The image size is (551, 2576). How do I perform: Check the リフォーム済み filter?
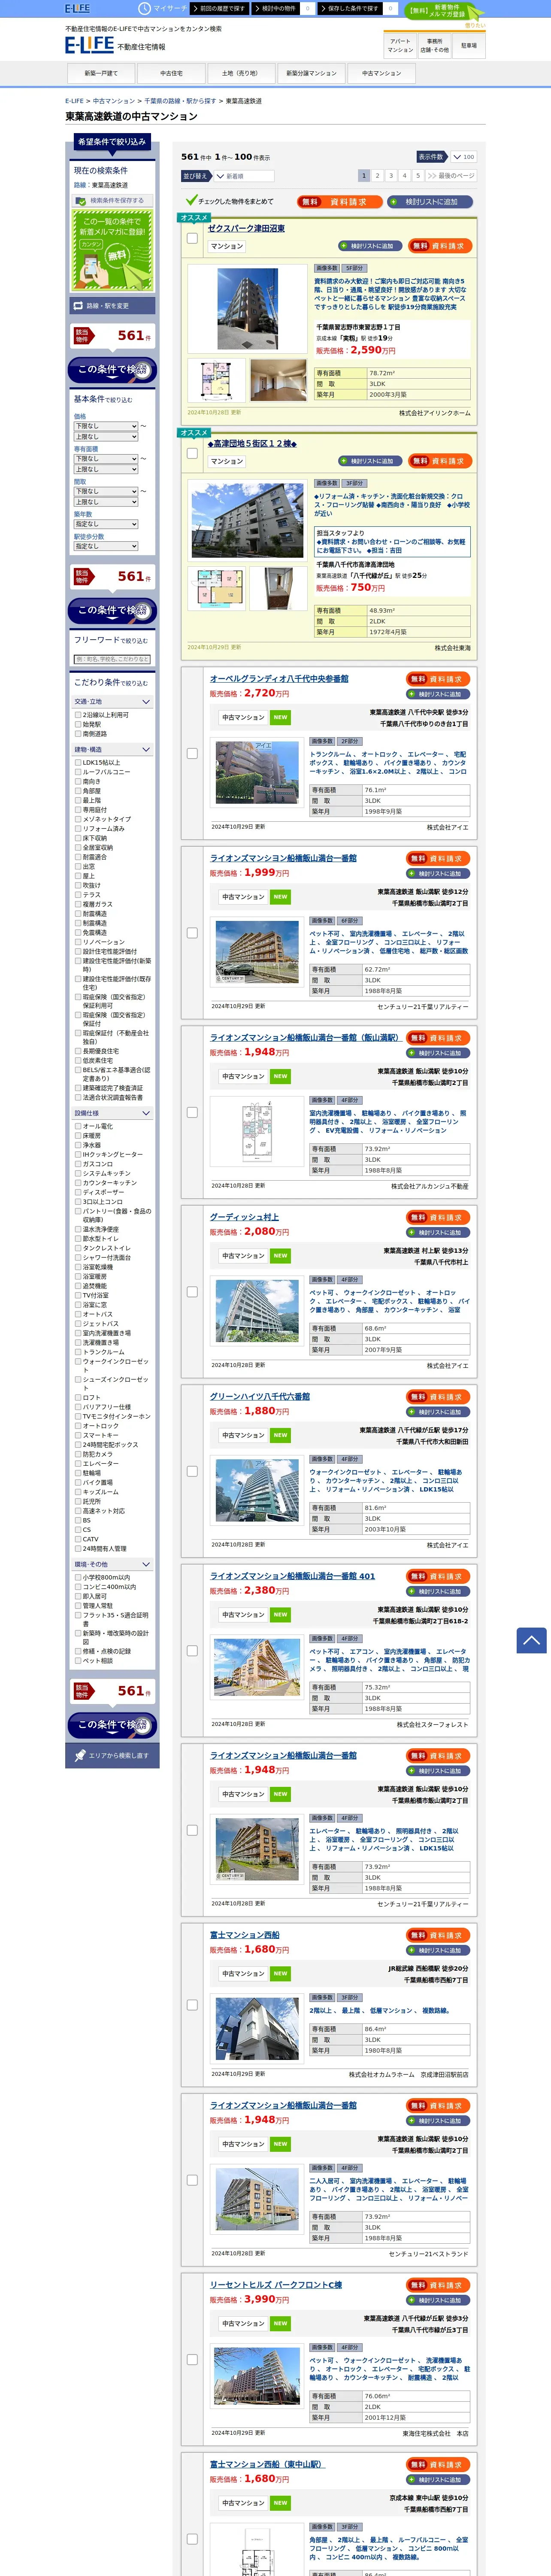pyautogui.click(x=78, y=828)
